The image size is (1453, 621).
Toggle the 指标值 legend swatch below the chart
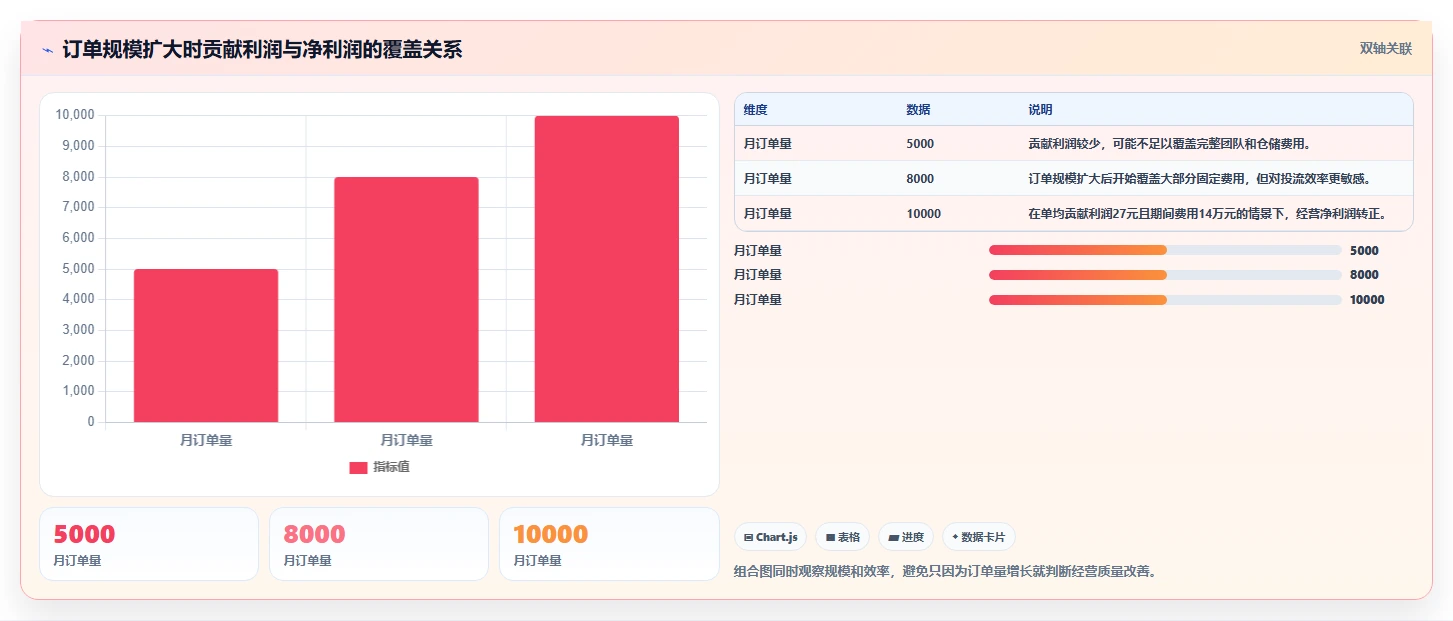click(358, 467)
